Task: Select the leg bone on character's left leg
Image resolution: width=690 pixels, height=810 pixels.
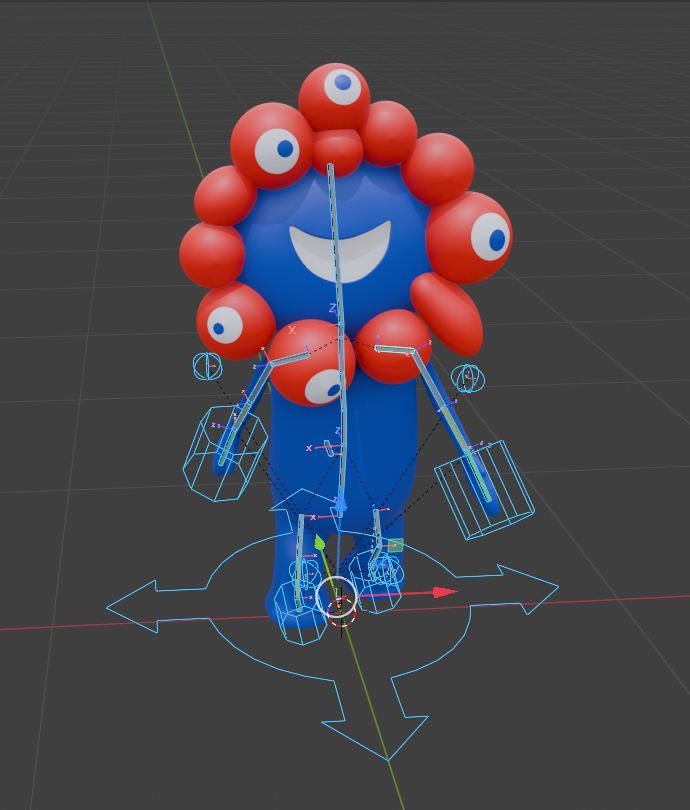Action: tap(378, 529)
